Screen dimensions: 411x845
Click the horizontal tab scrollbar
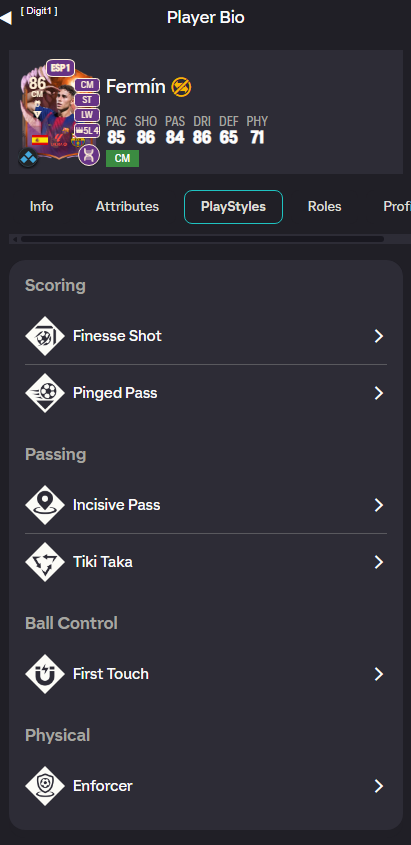point(202,239)
